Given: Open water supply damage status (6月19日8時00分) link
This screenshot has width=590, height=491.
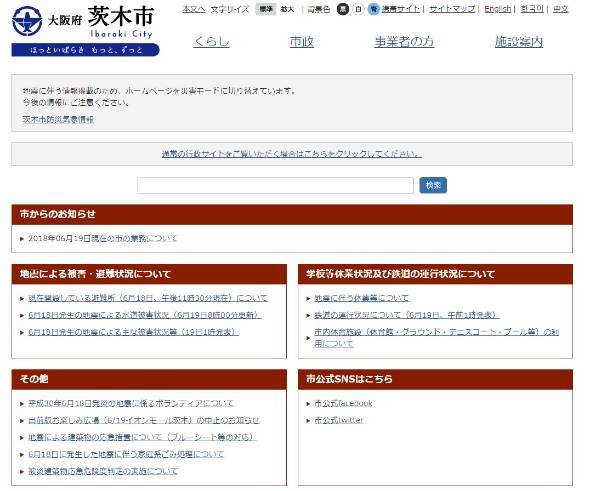Looking at the screenshot, I should (145, 315).
